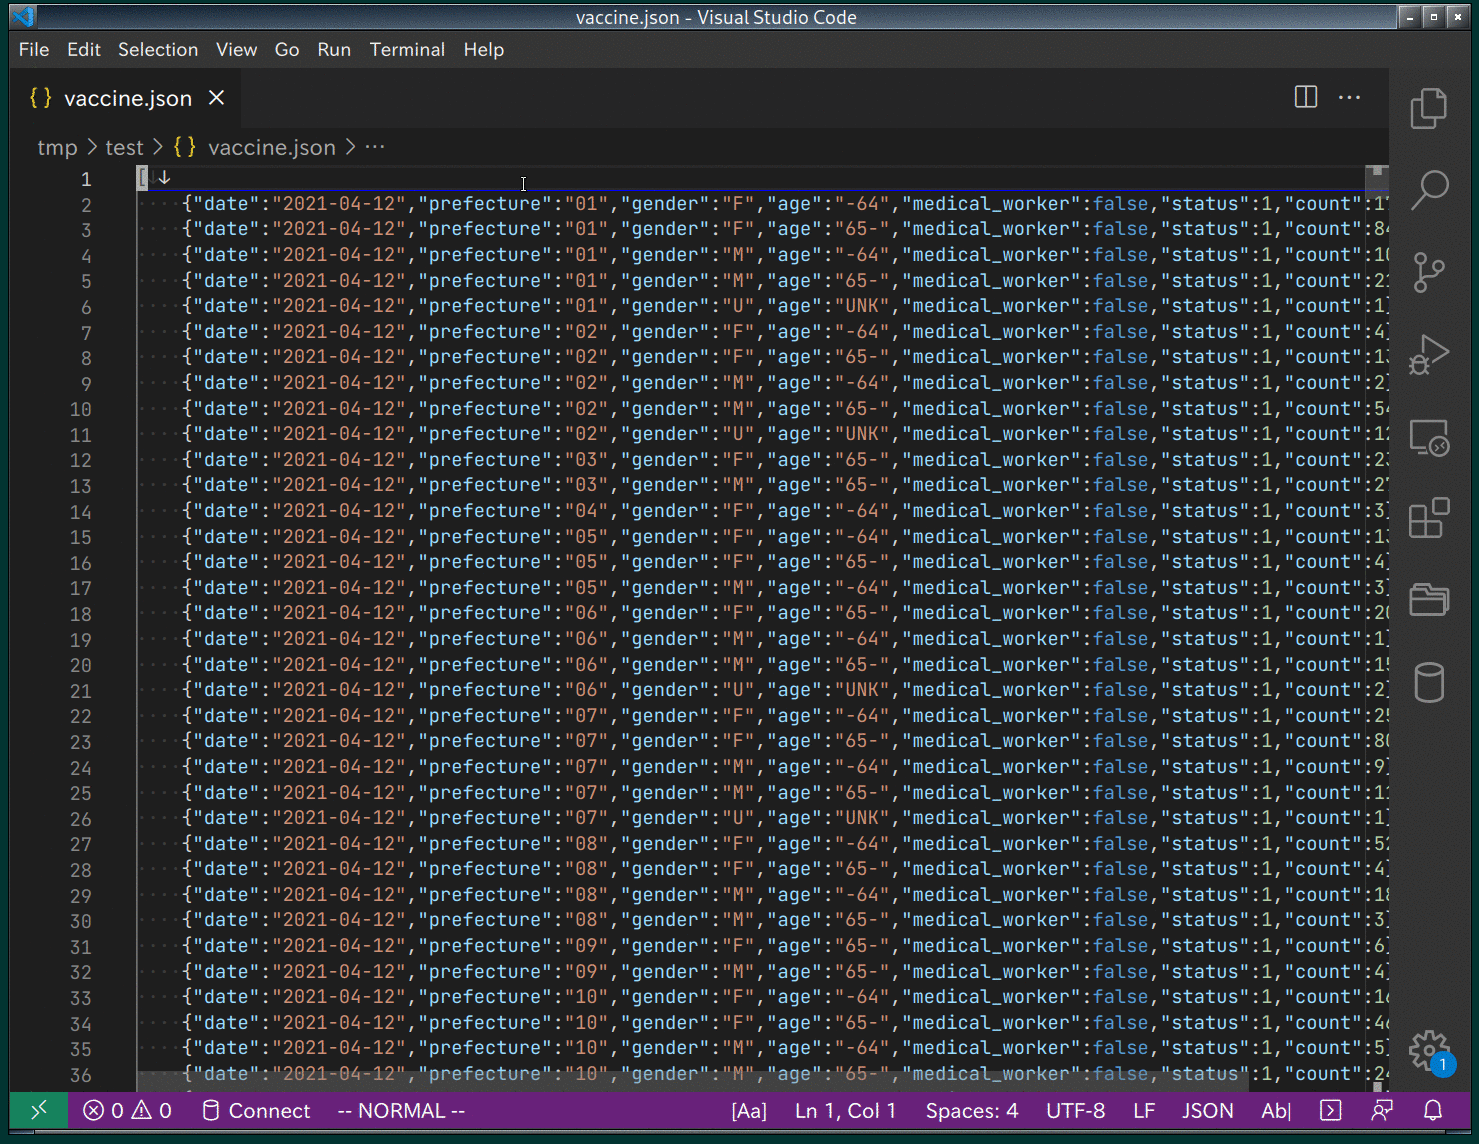Click the Ab| status bar item

[1276, 1110]
